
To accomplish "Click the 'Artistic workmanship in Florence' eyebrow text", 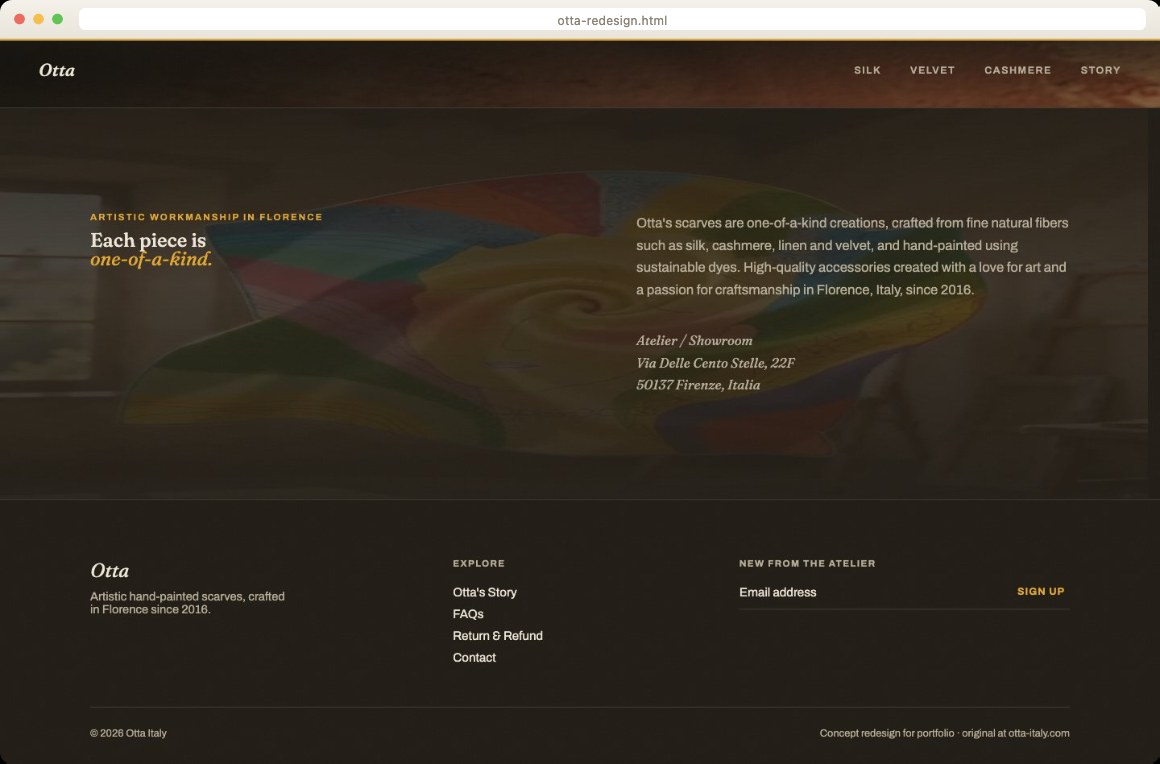I will point(206,217).
